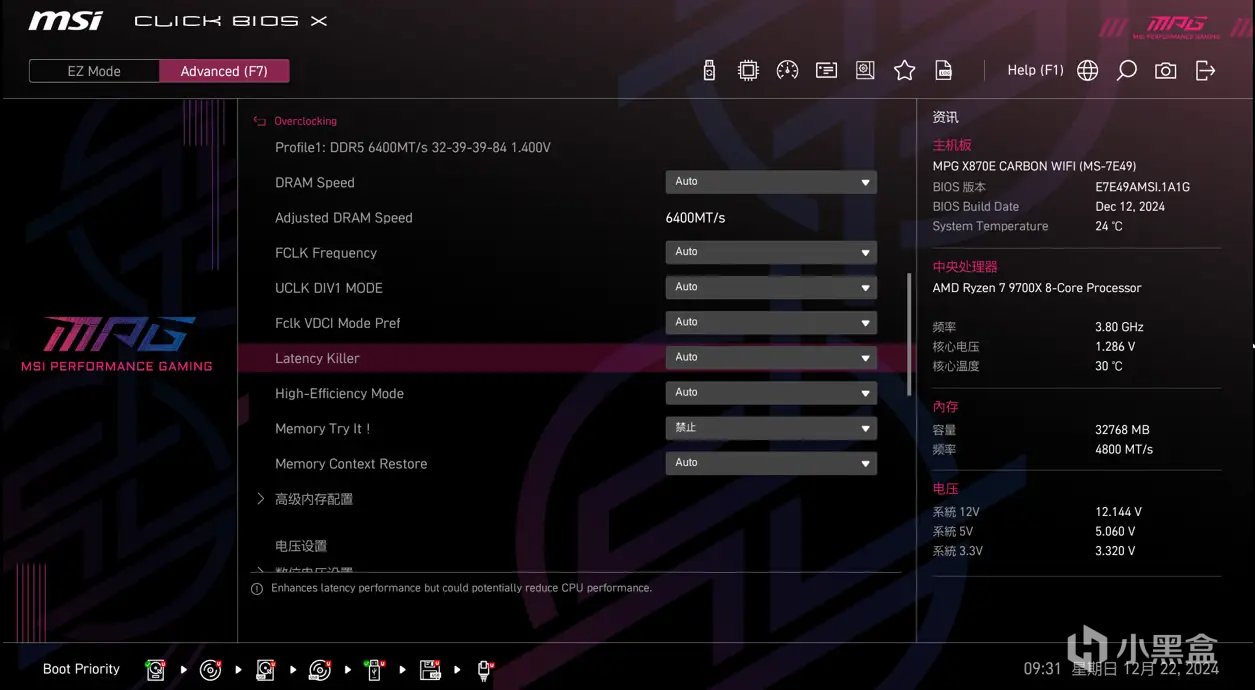Click the Adjusted DRAM Speed label

tap(344, 218)
